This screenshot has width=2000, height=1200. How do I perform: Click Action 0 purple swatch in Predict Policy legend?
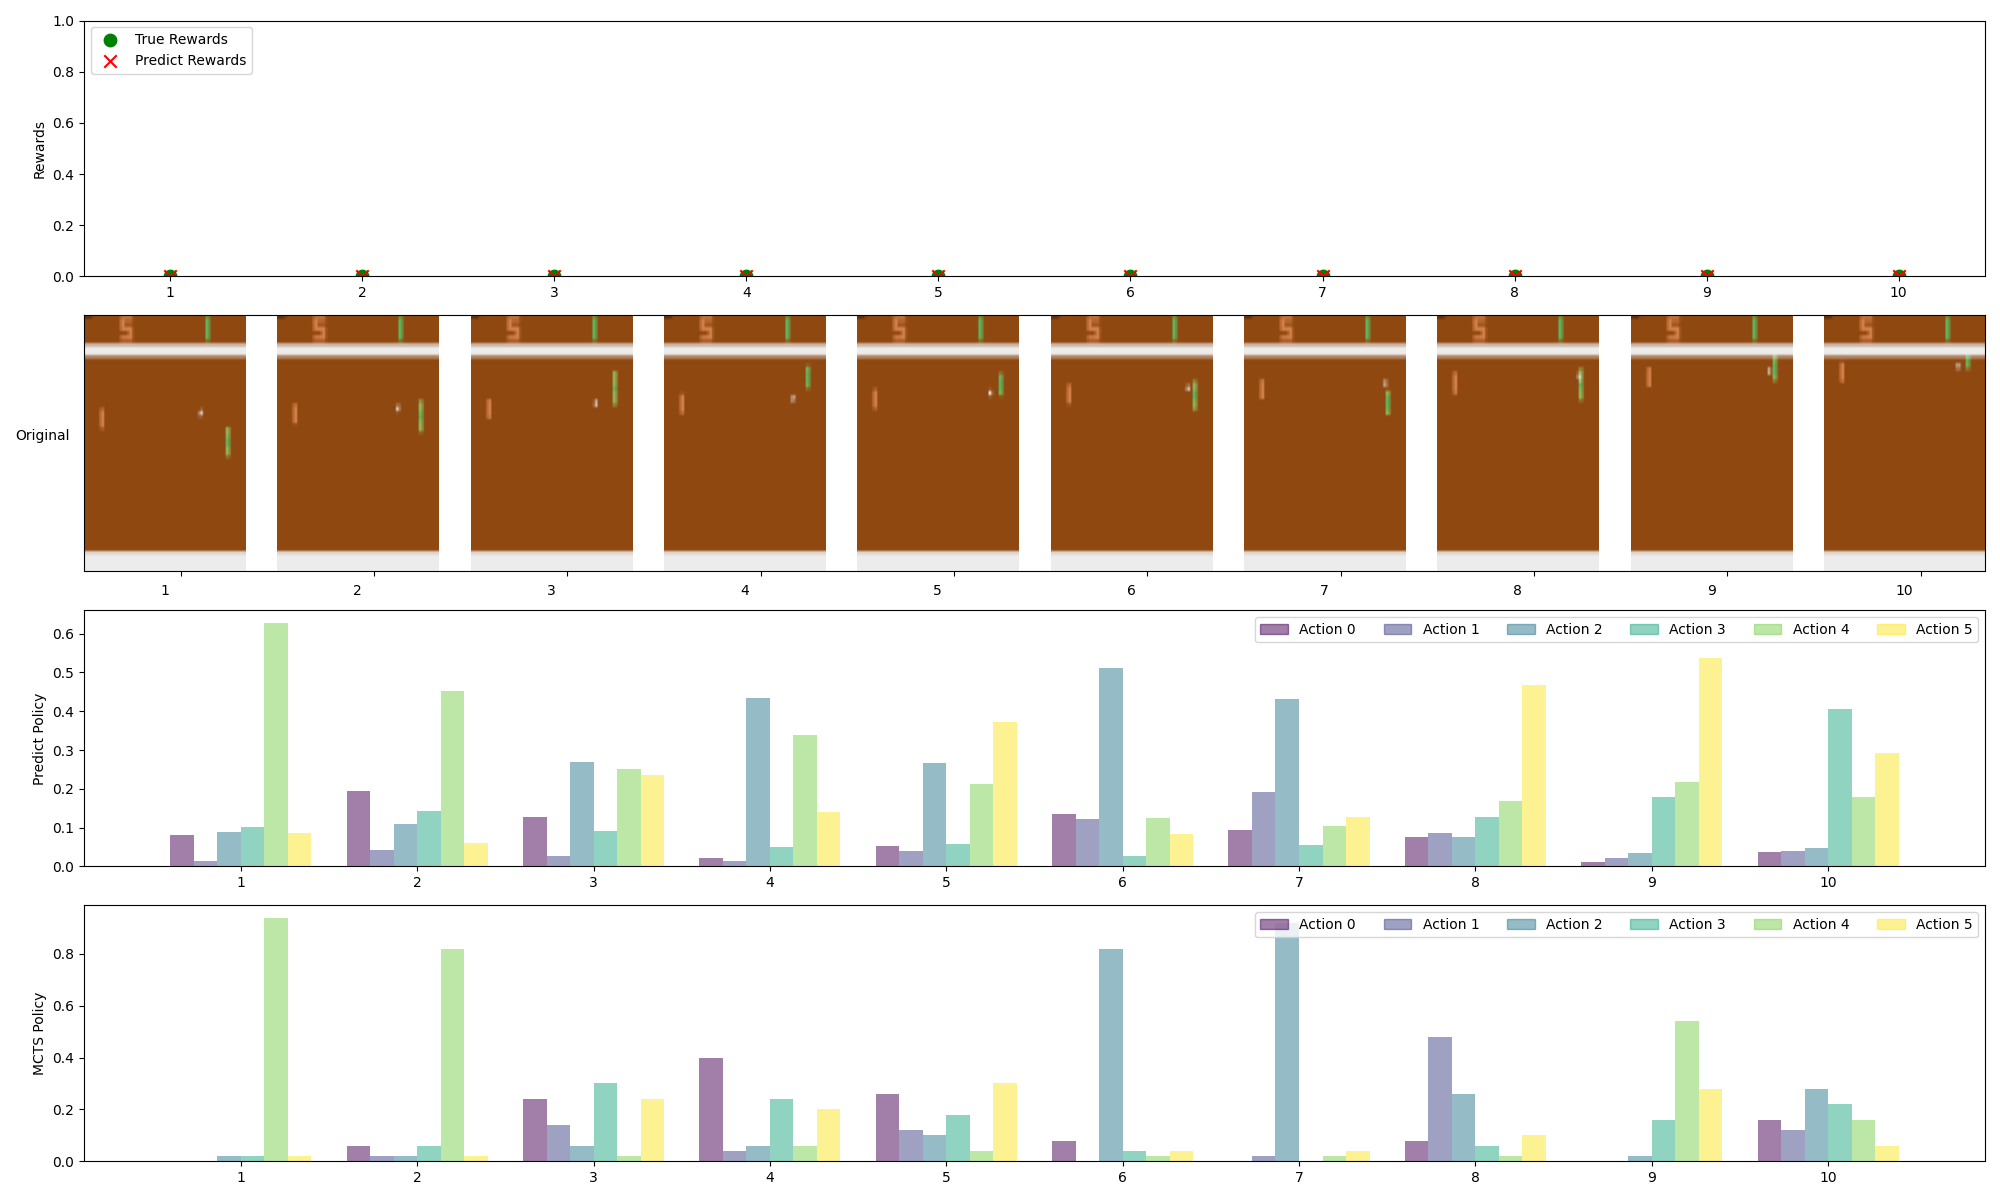[x=1274, y=629]
